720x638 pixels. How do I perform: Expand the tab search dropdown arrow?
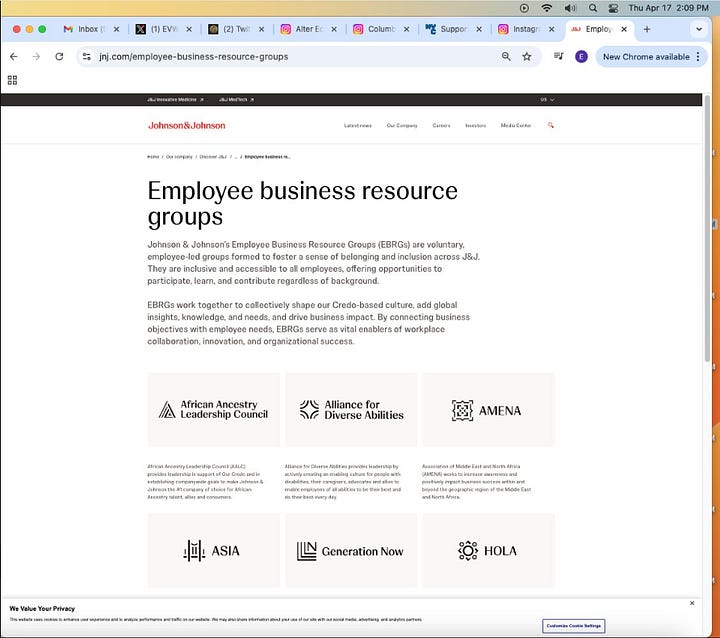coord(699,29)
